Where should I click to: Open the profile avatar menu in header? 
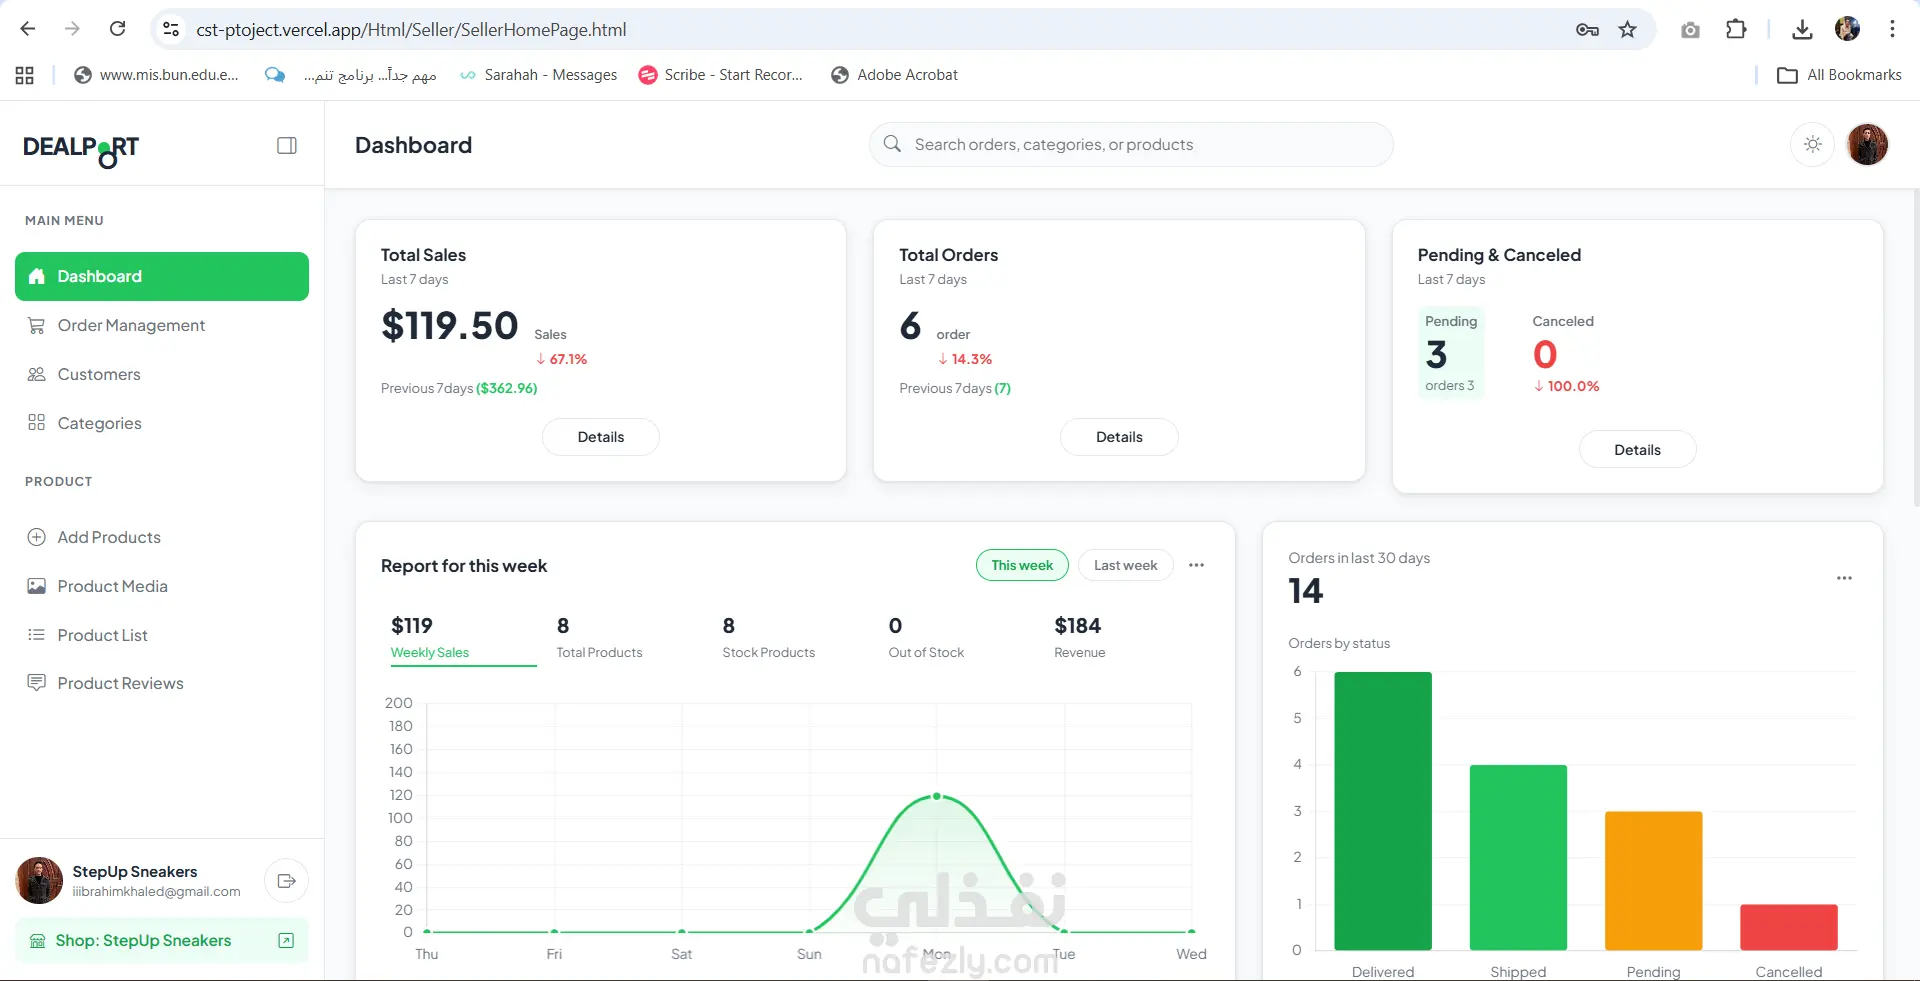(x=1867, y=145)
